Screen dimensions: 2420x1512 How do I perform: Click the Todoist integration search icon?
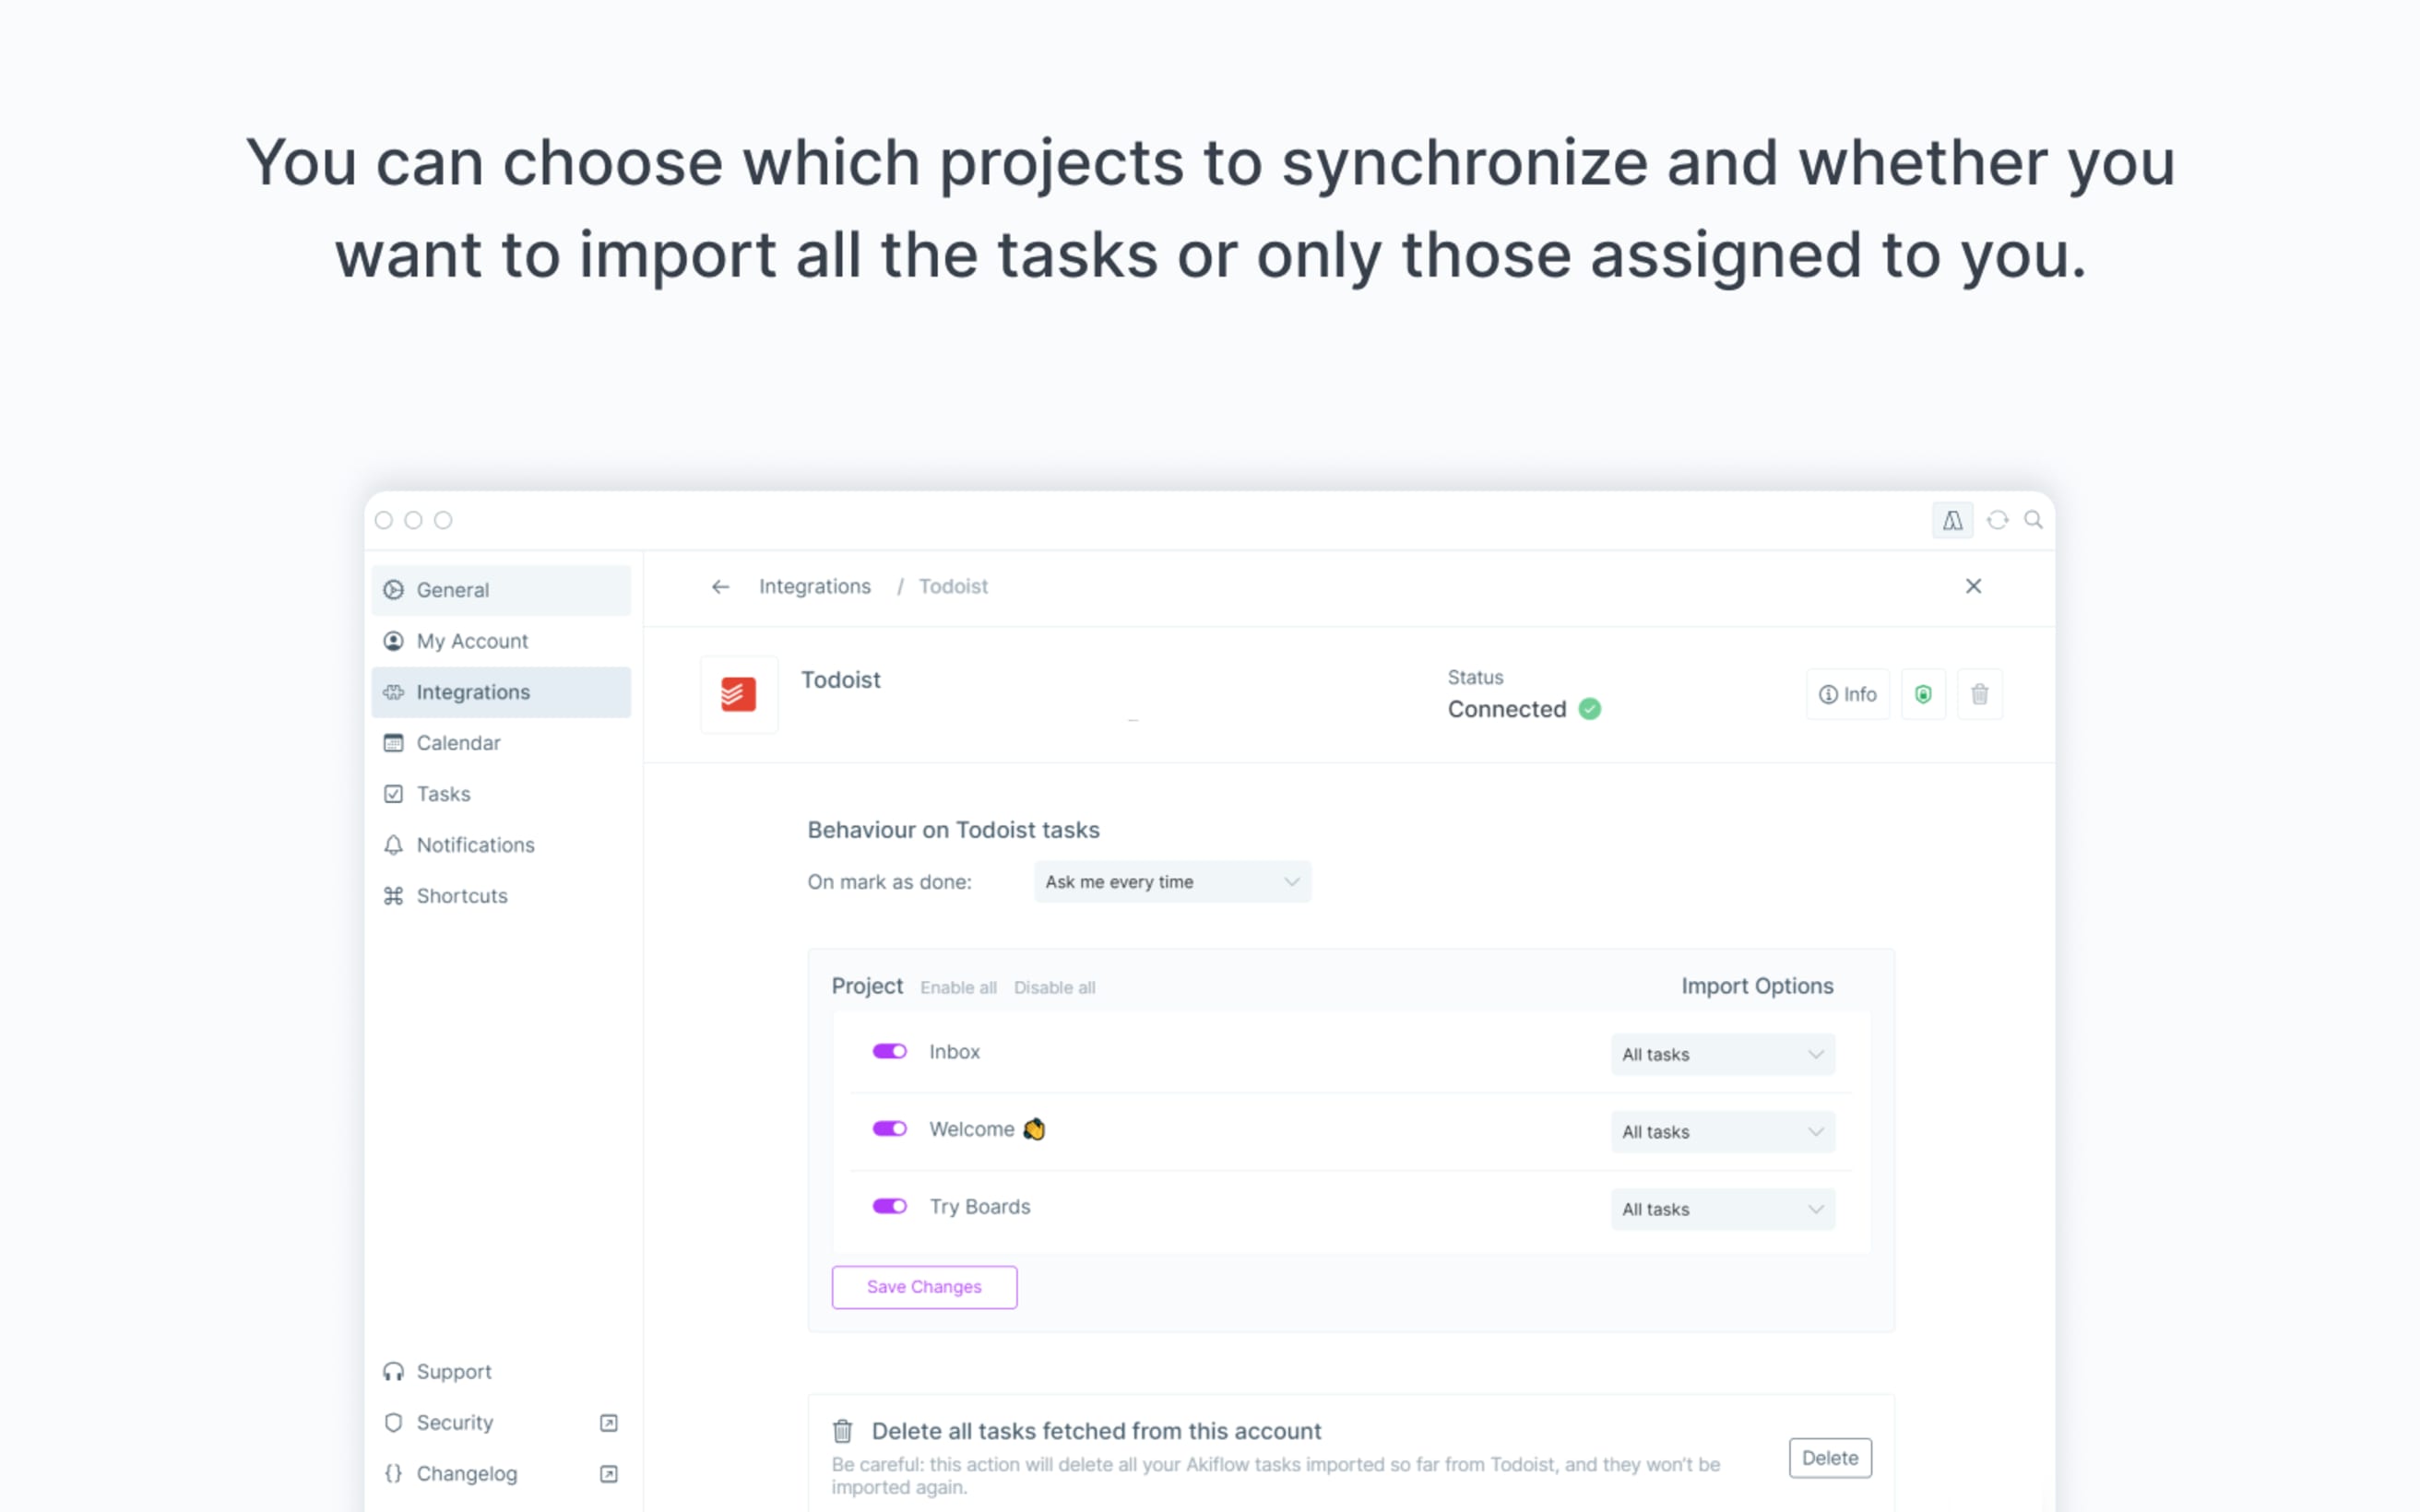(x=2034, y=519)
